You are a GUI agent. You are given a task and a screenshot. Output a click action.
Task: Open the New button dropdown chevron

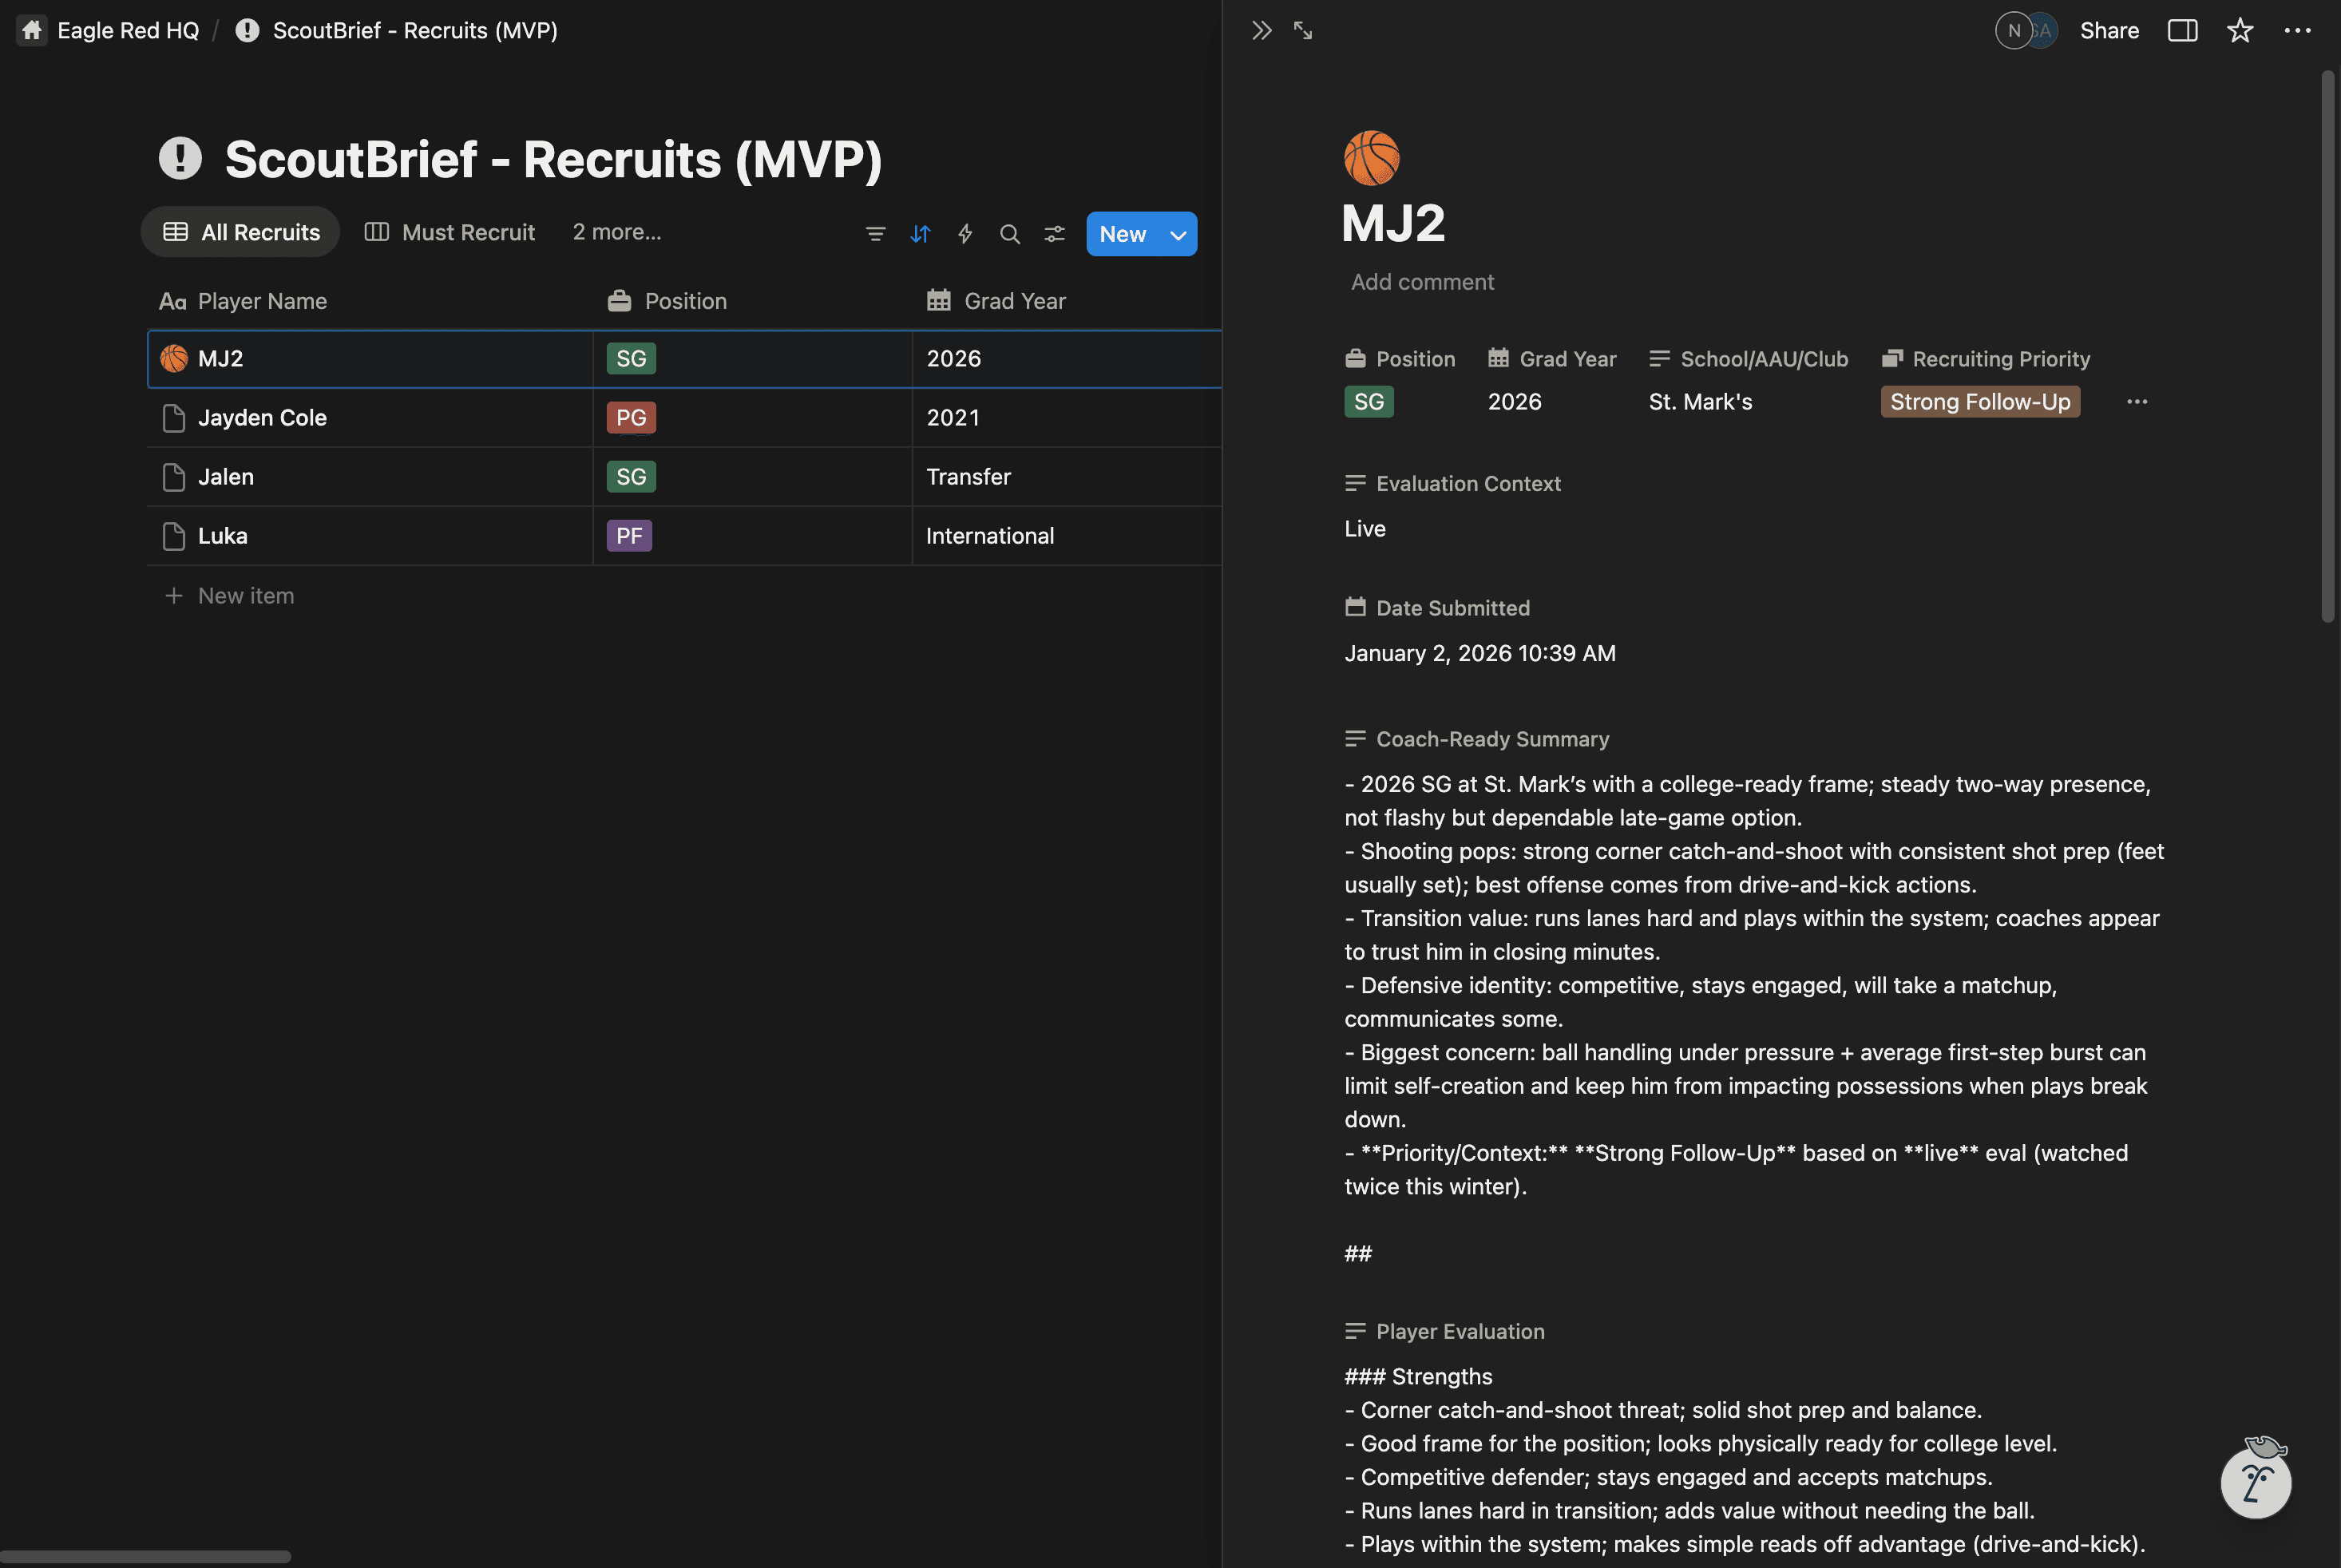pos(1176,233)
